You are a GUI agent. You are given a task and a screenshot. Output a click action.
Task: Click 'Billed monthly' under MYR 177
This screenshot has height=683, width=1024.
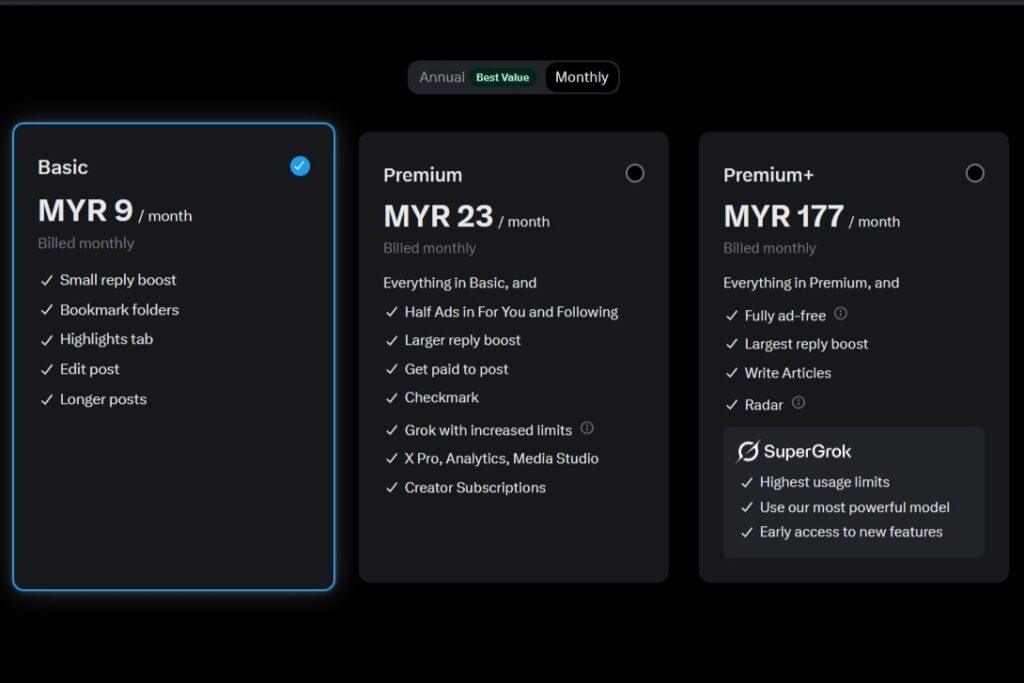(x=769, y=248)
